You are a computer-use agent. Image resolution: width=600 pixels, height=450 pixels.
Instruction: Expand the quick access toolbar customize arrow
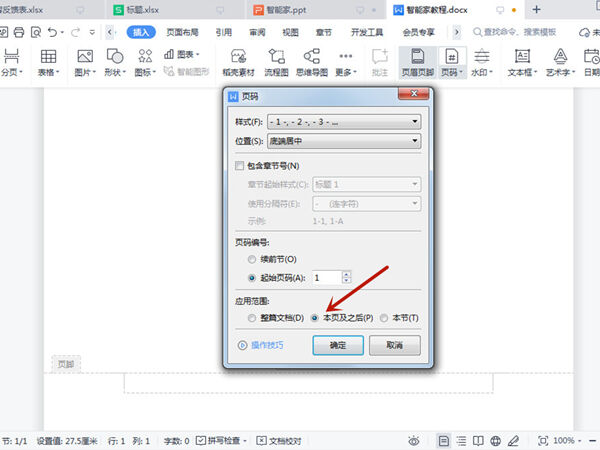pyautogui.click(x=92, y=33)
